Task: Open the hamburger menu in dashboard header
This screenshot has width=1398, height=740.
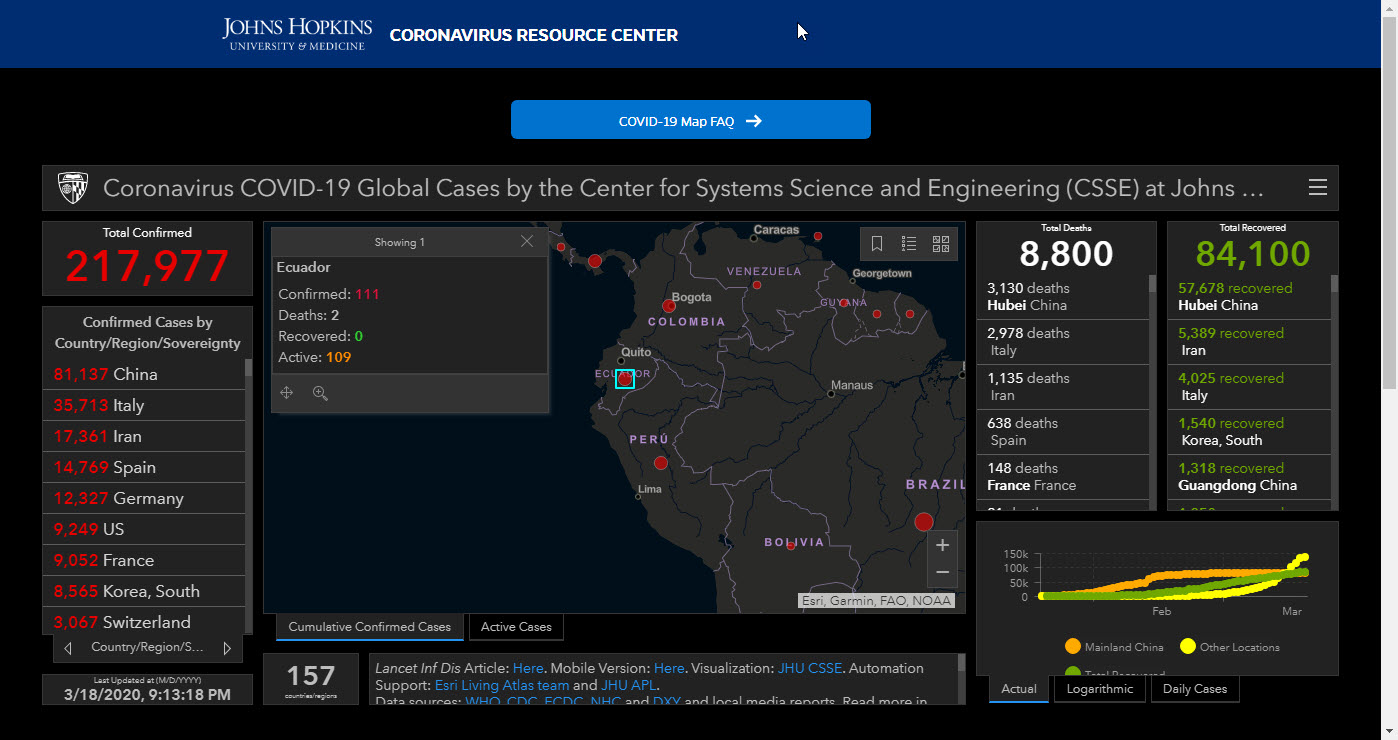Action: tap(1317, 188)
